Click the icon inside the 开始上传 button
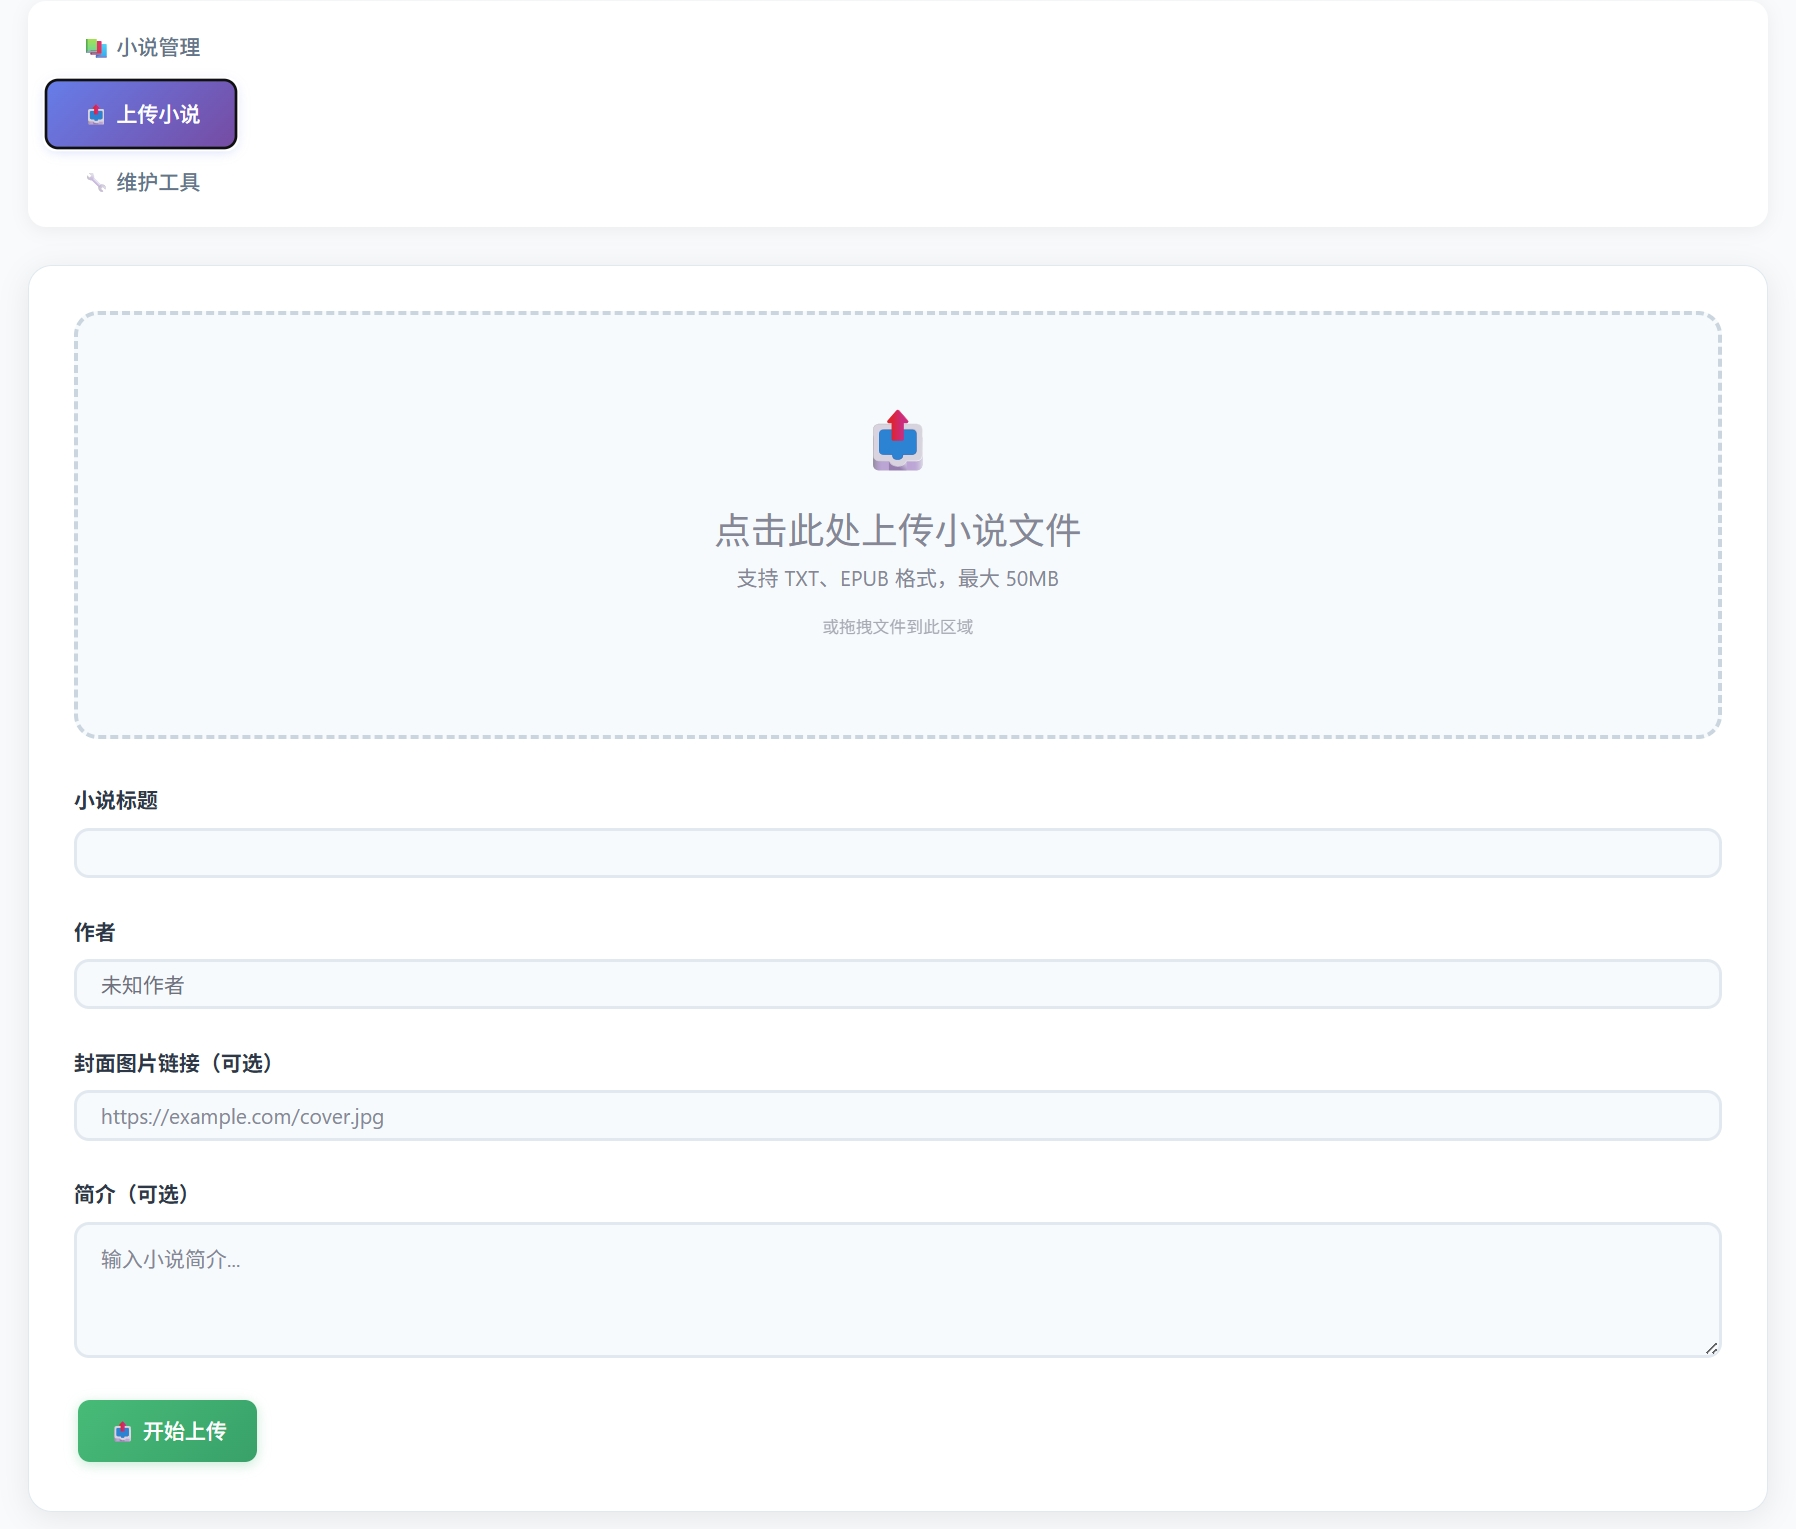The image size is (1796, 1529). point(123,1432)
